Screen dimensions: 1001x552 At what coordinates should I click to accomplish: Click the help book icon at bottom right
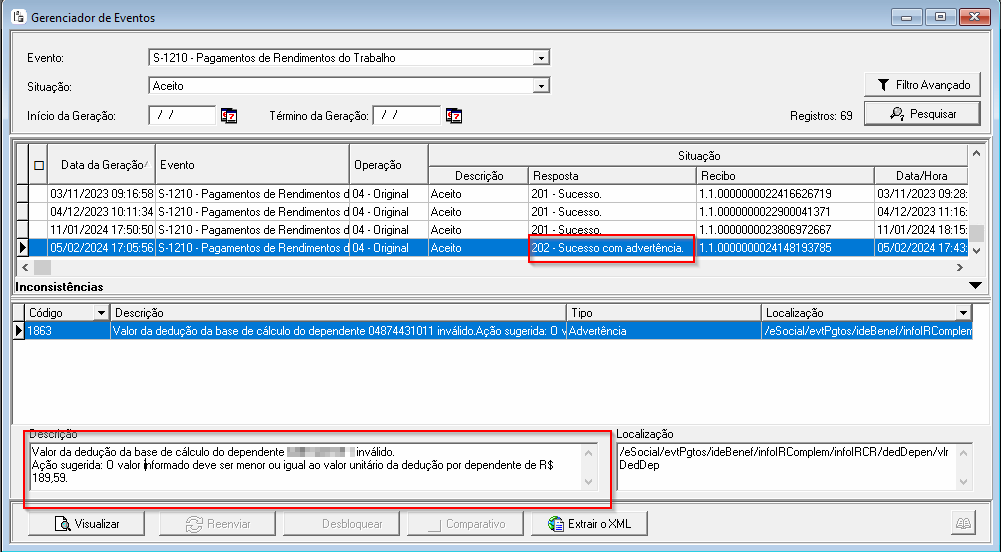pos(961,523)
